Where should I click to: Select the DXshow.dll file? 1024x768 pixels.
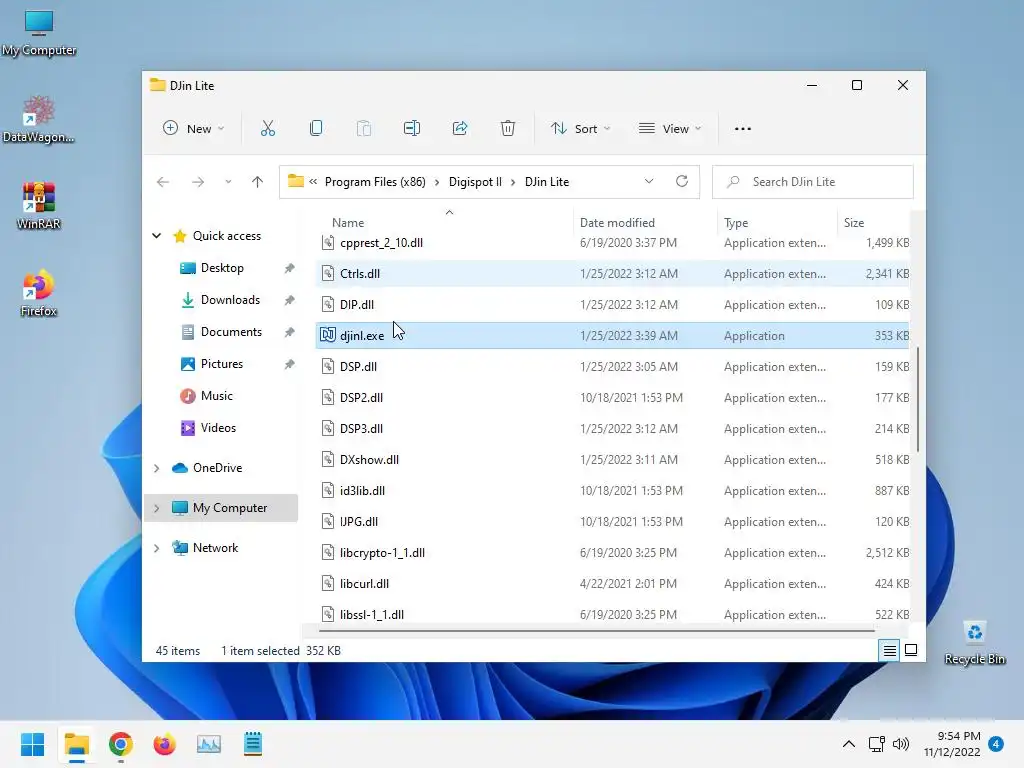point(612,460)
